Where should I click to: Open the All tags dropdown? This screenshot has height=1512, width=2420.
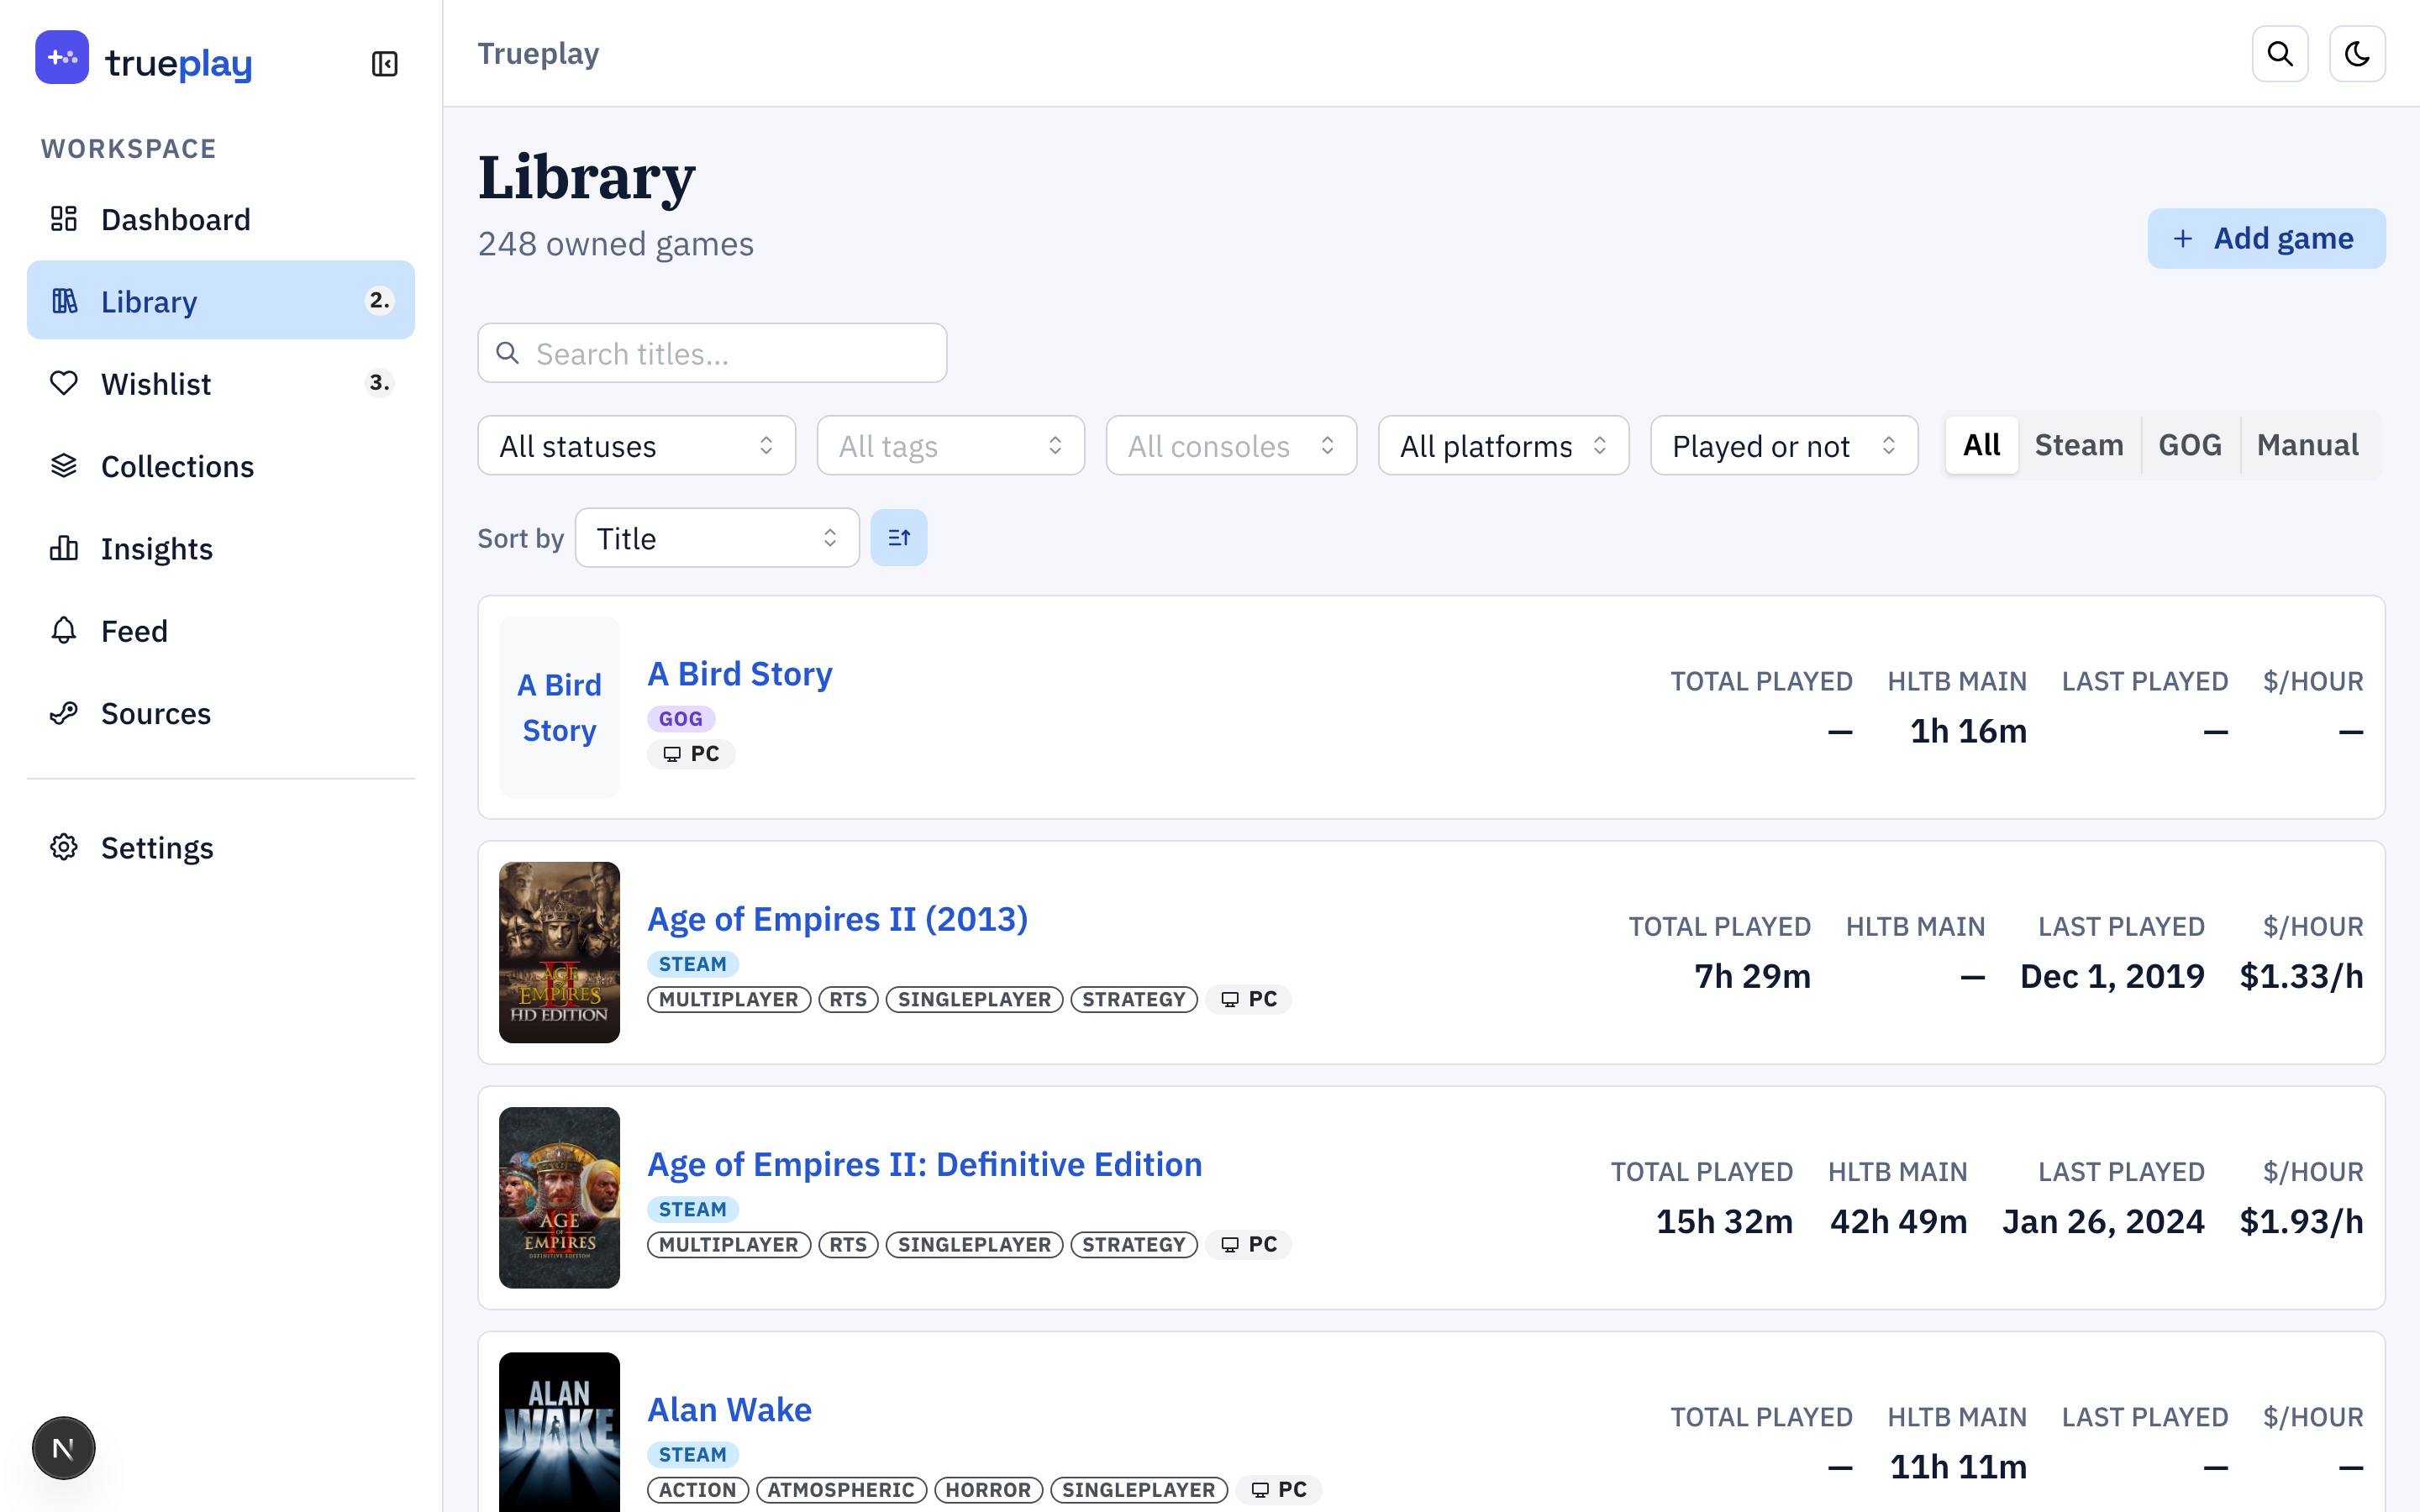pyautogui.click(x=950, y=446)
